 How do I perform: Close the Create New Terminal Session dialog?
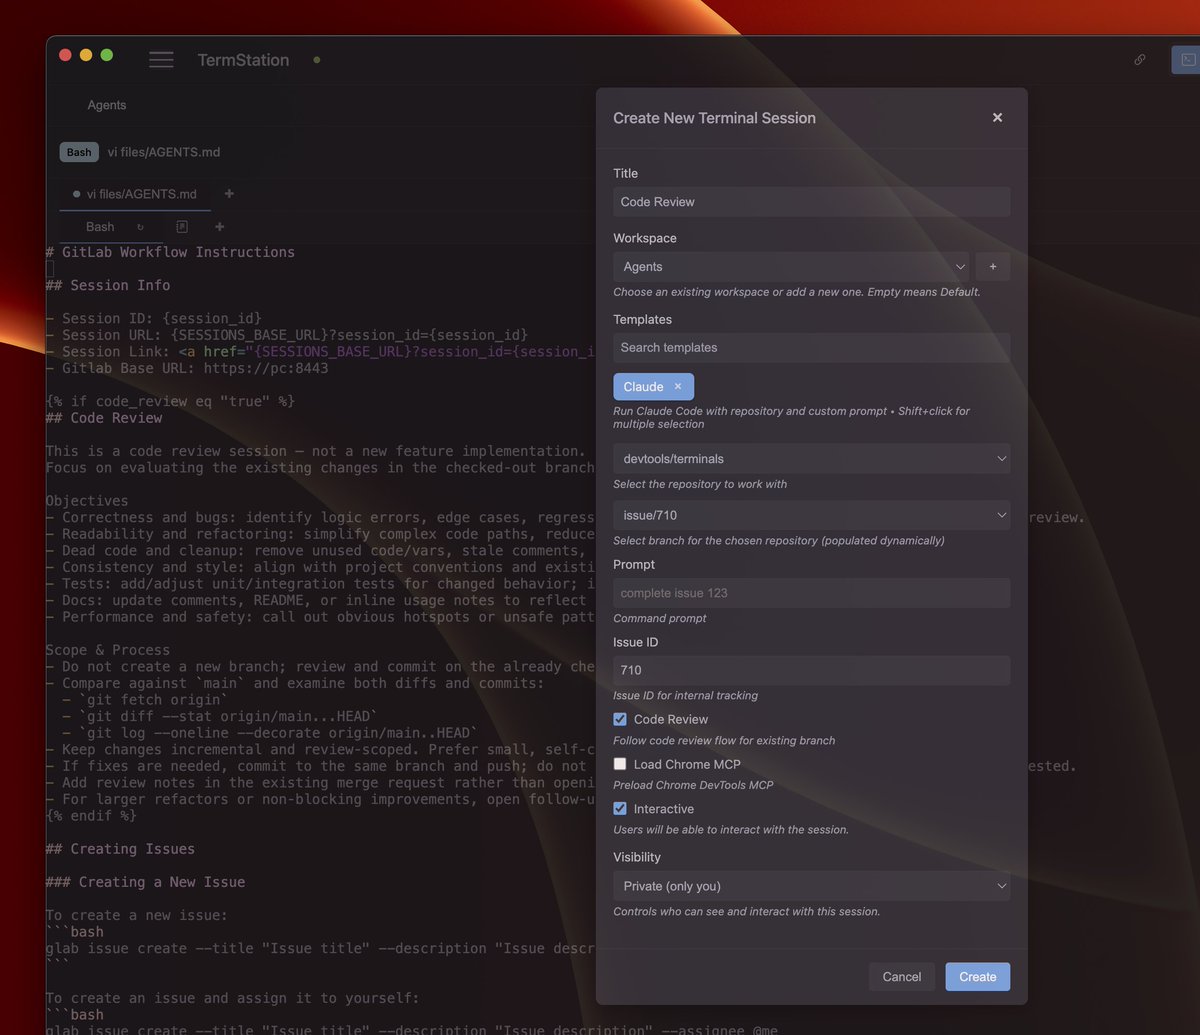(x=997, y=118)
